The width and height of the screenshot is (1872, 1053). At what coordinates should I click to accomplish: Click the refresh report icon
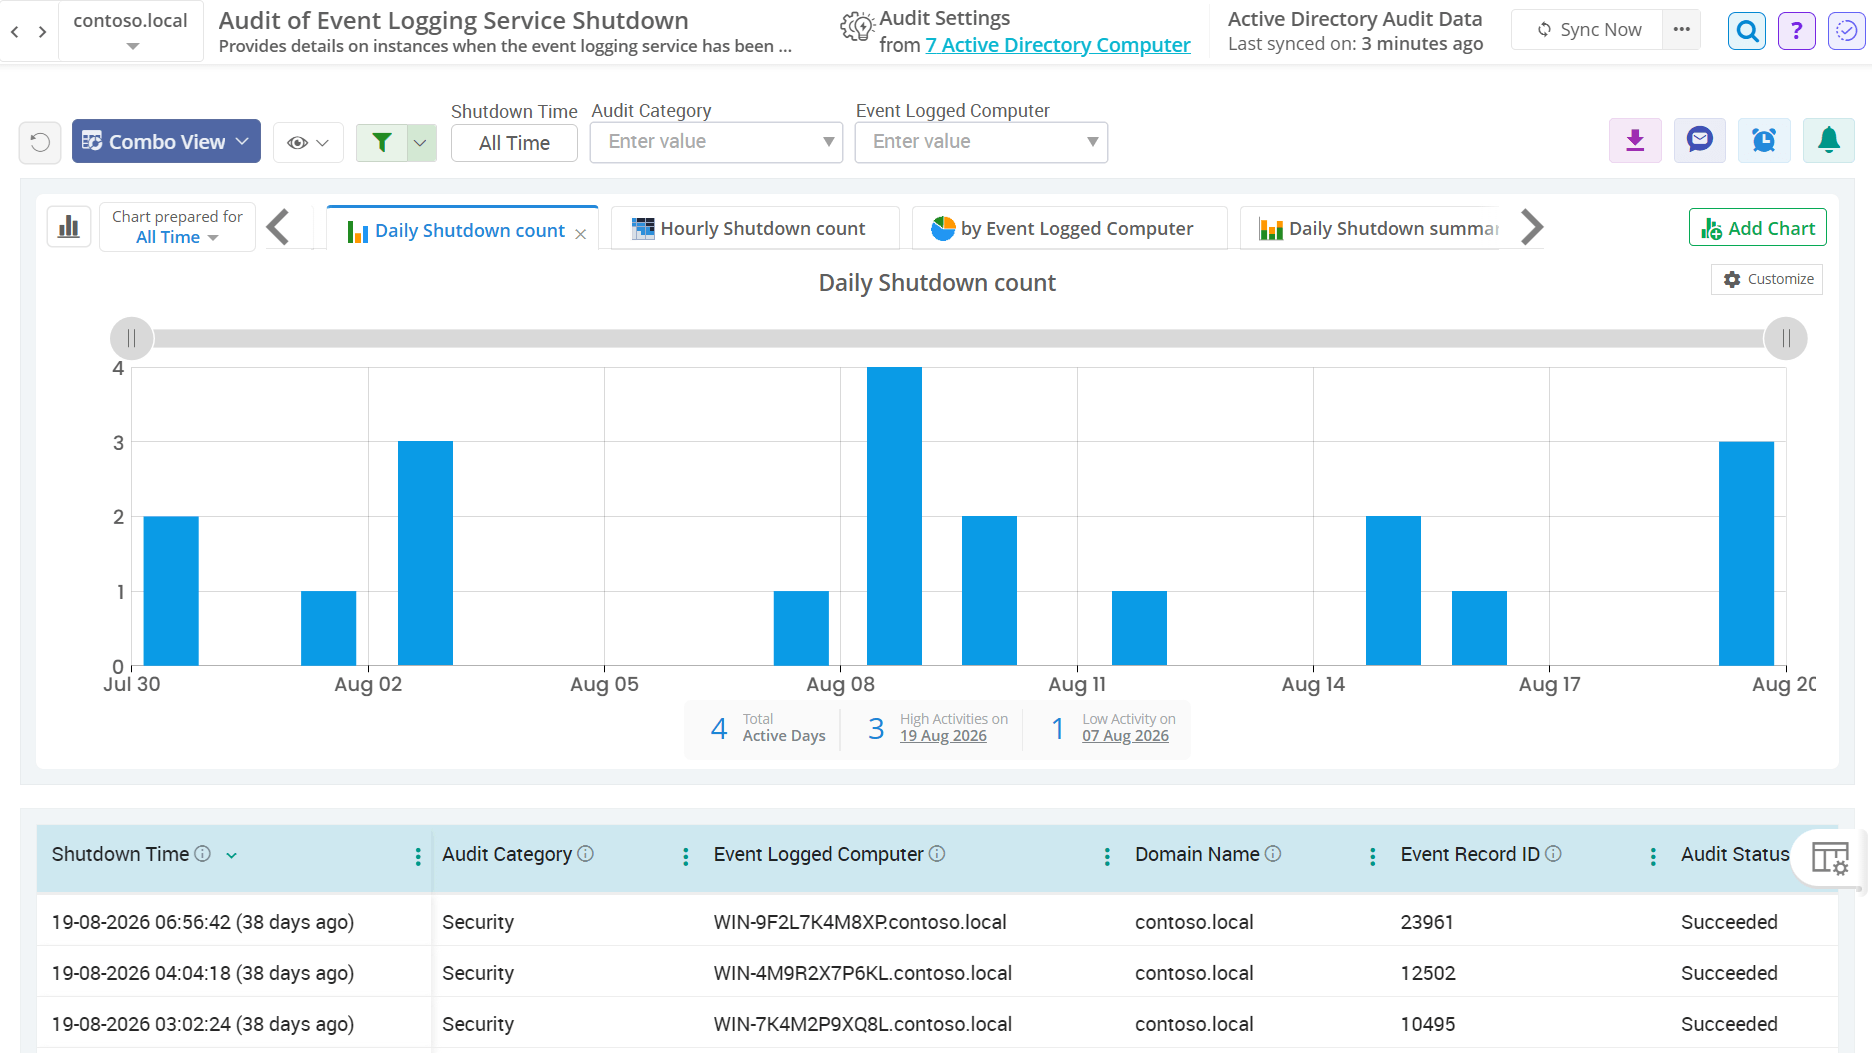tap(40, 142)
